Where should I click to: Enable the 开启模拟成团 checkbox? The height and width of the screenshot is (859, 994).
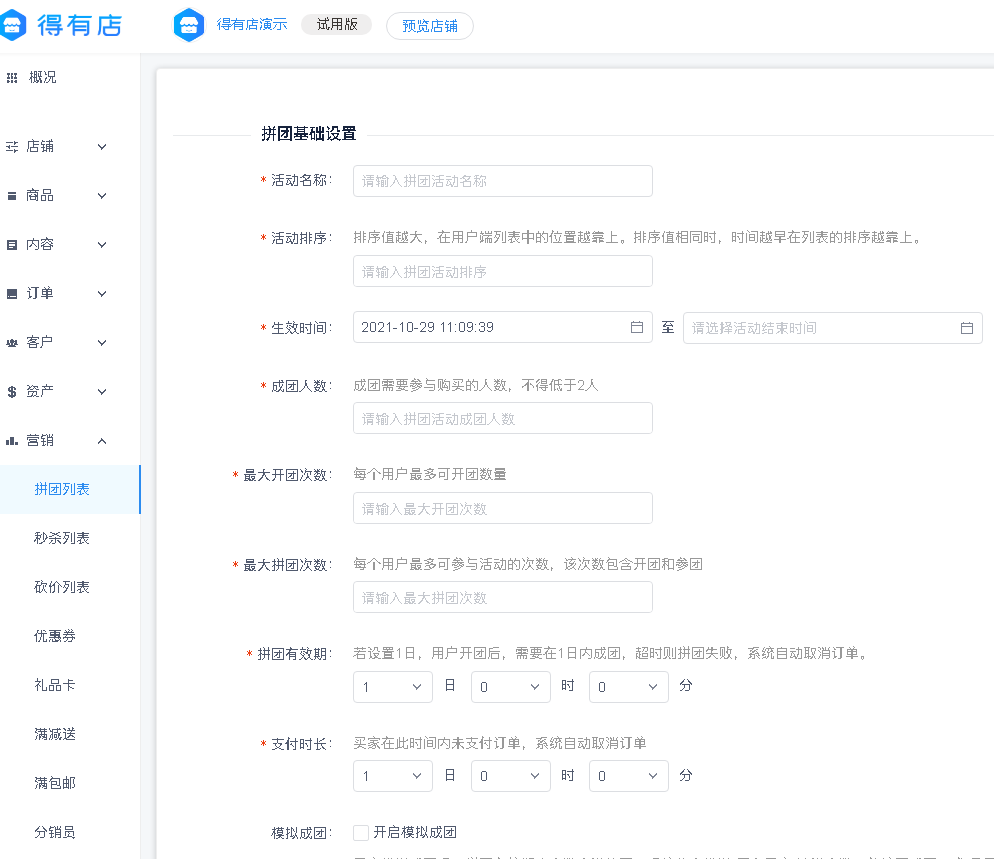[x=361, y=832]
